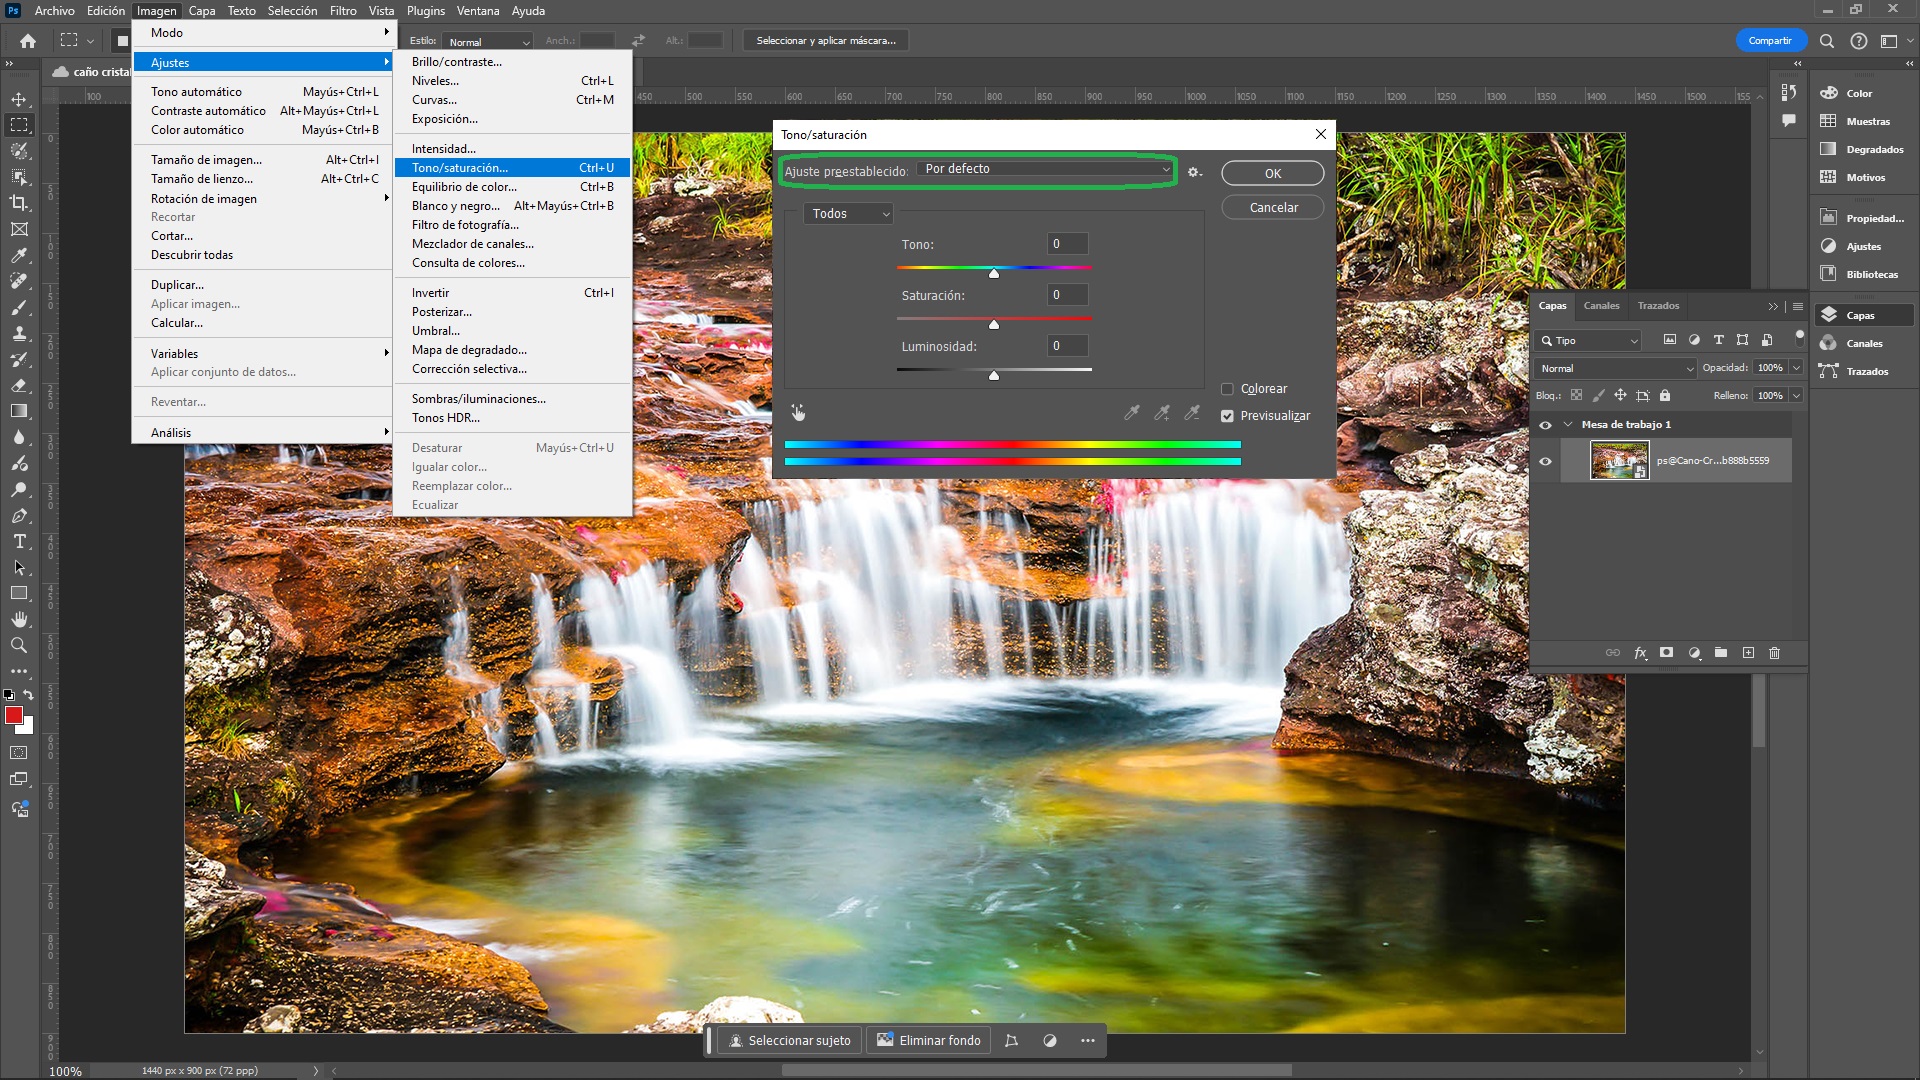Click the Eliminar fondo button

pyautogui.click(x=928, y=1041)
